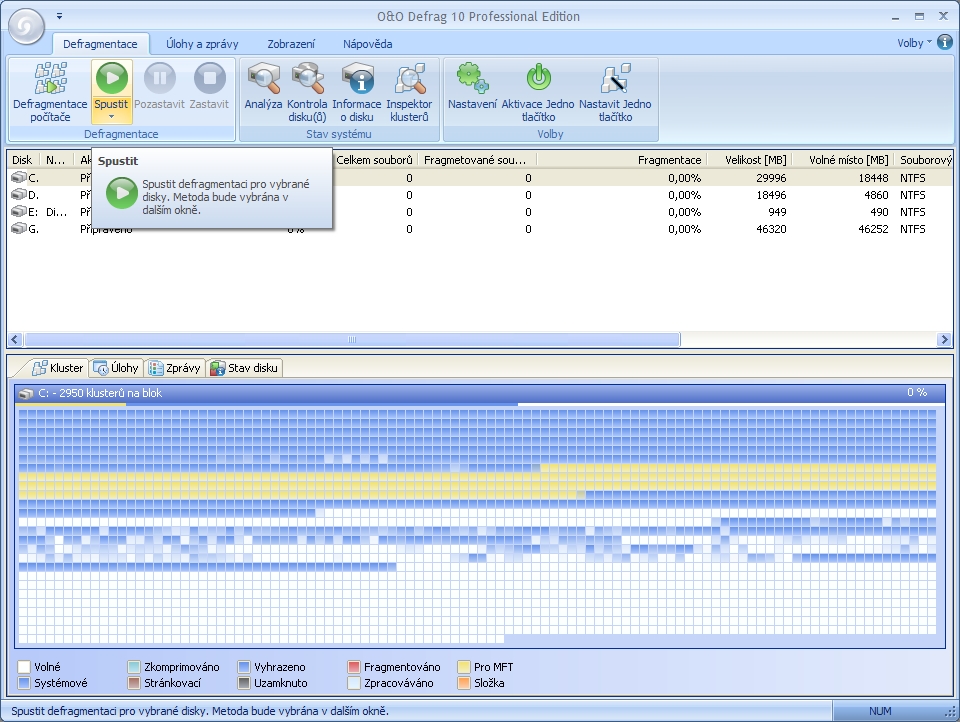This screenshot has width=960, height=722.
Task: Click the Stránkovací legend color swatch
Action: click(134, 683)
